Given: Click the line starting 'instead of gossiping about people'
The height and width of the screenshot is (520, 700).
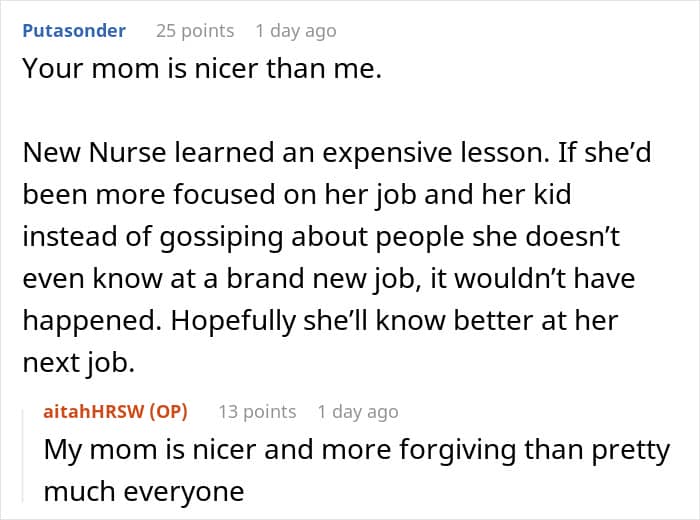Looking at the screenshot, I should click(321, 237).
